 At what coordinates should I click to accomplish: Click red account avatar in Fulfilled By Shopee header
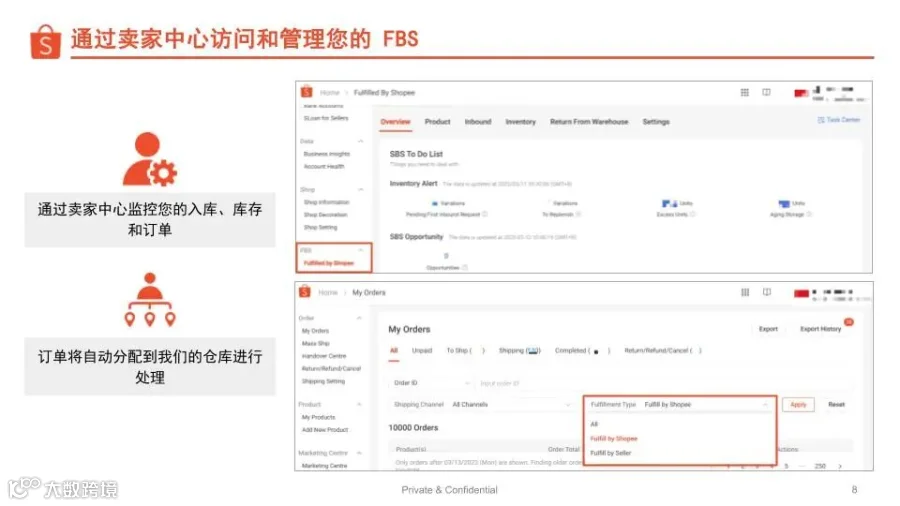pyautogui.click(x=801, y=93)
